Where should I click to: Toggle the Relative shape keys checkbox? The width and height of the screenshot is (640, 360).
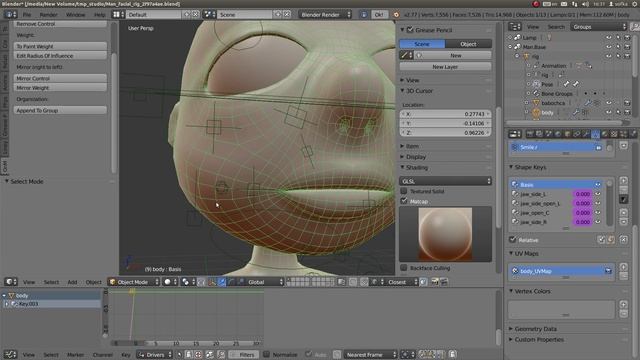pos(513,240)
